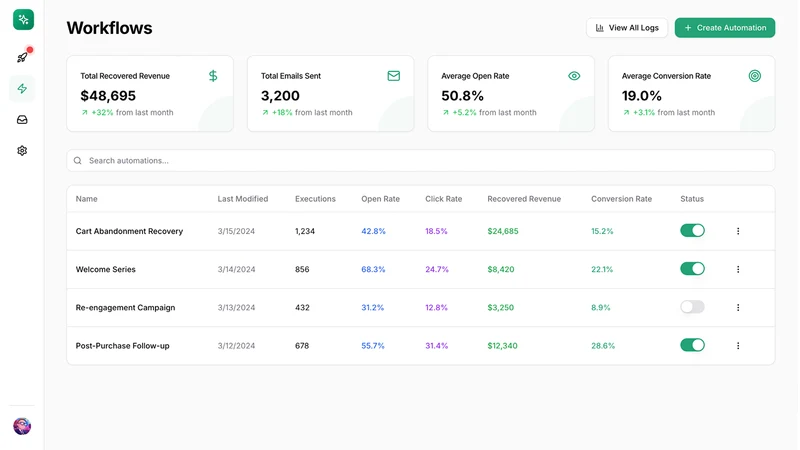The height and width of the screenshot is (450, 800).
Task: Click the 19.0% average conversion figure
Action: pos(641,95)
